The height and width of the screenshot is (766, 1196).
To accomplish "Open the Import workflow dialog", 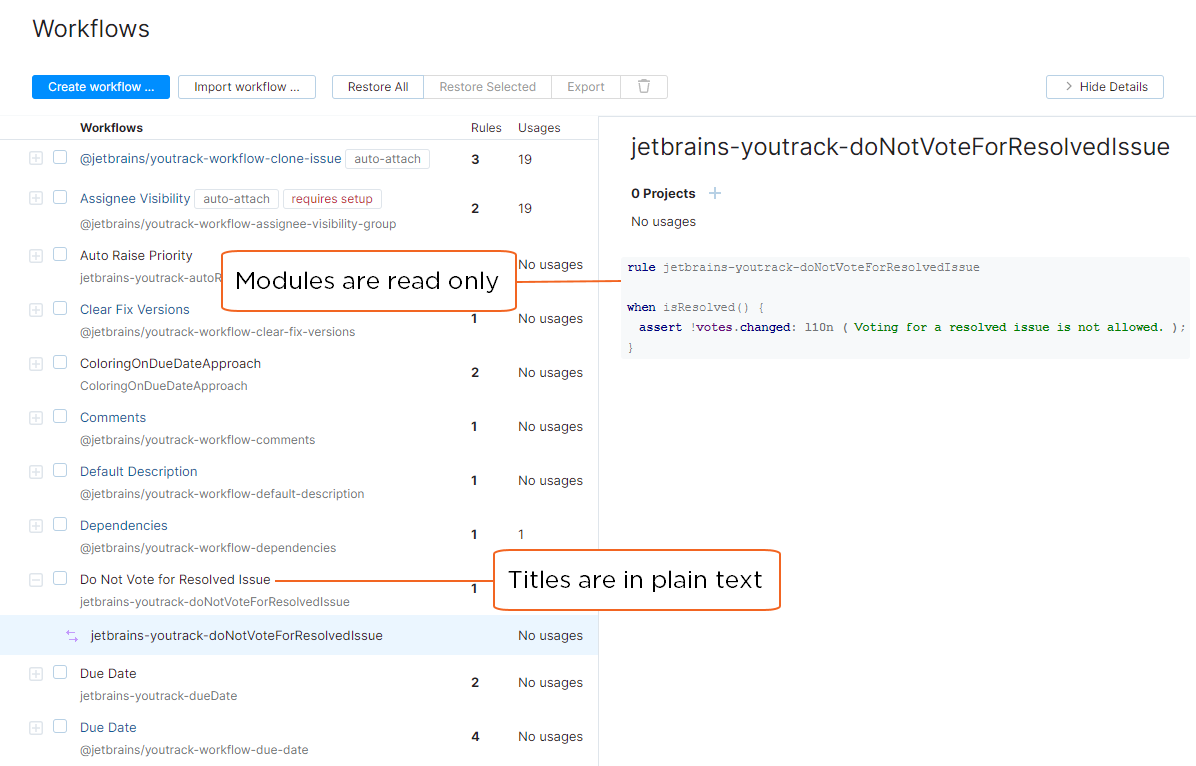I will coord(247,87).
